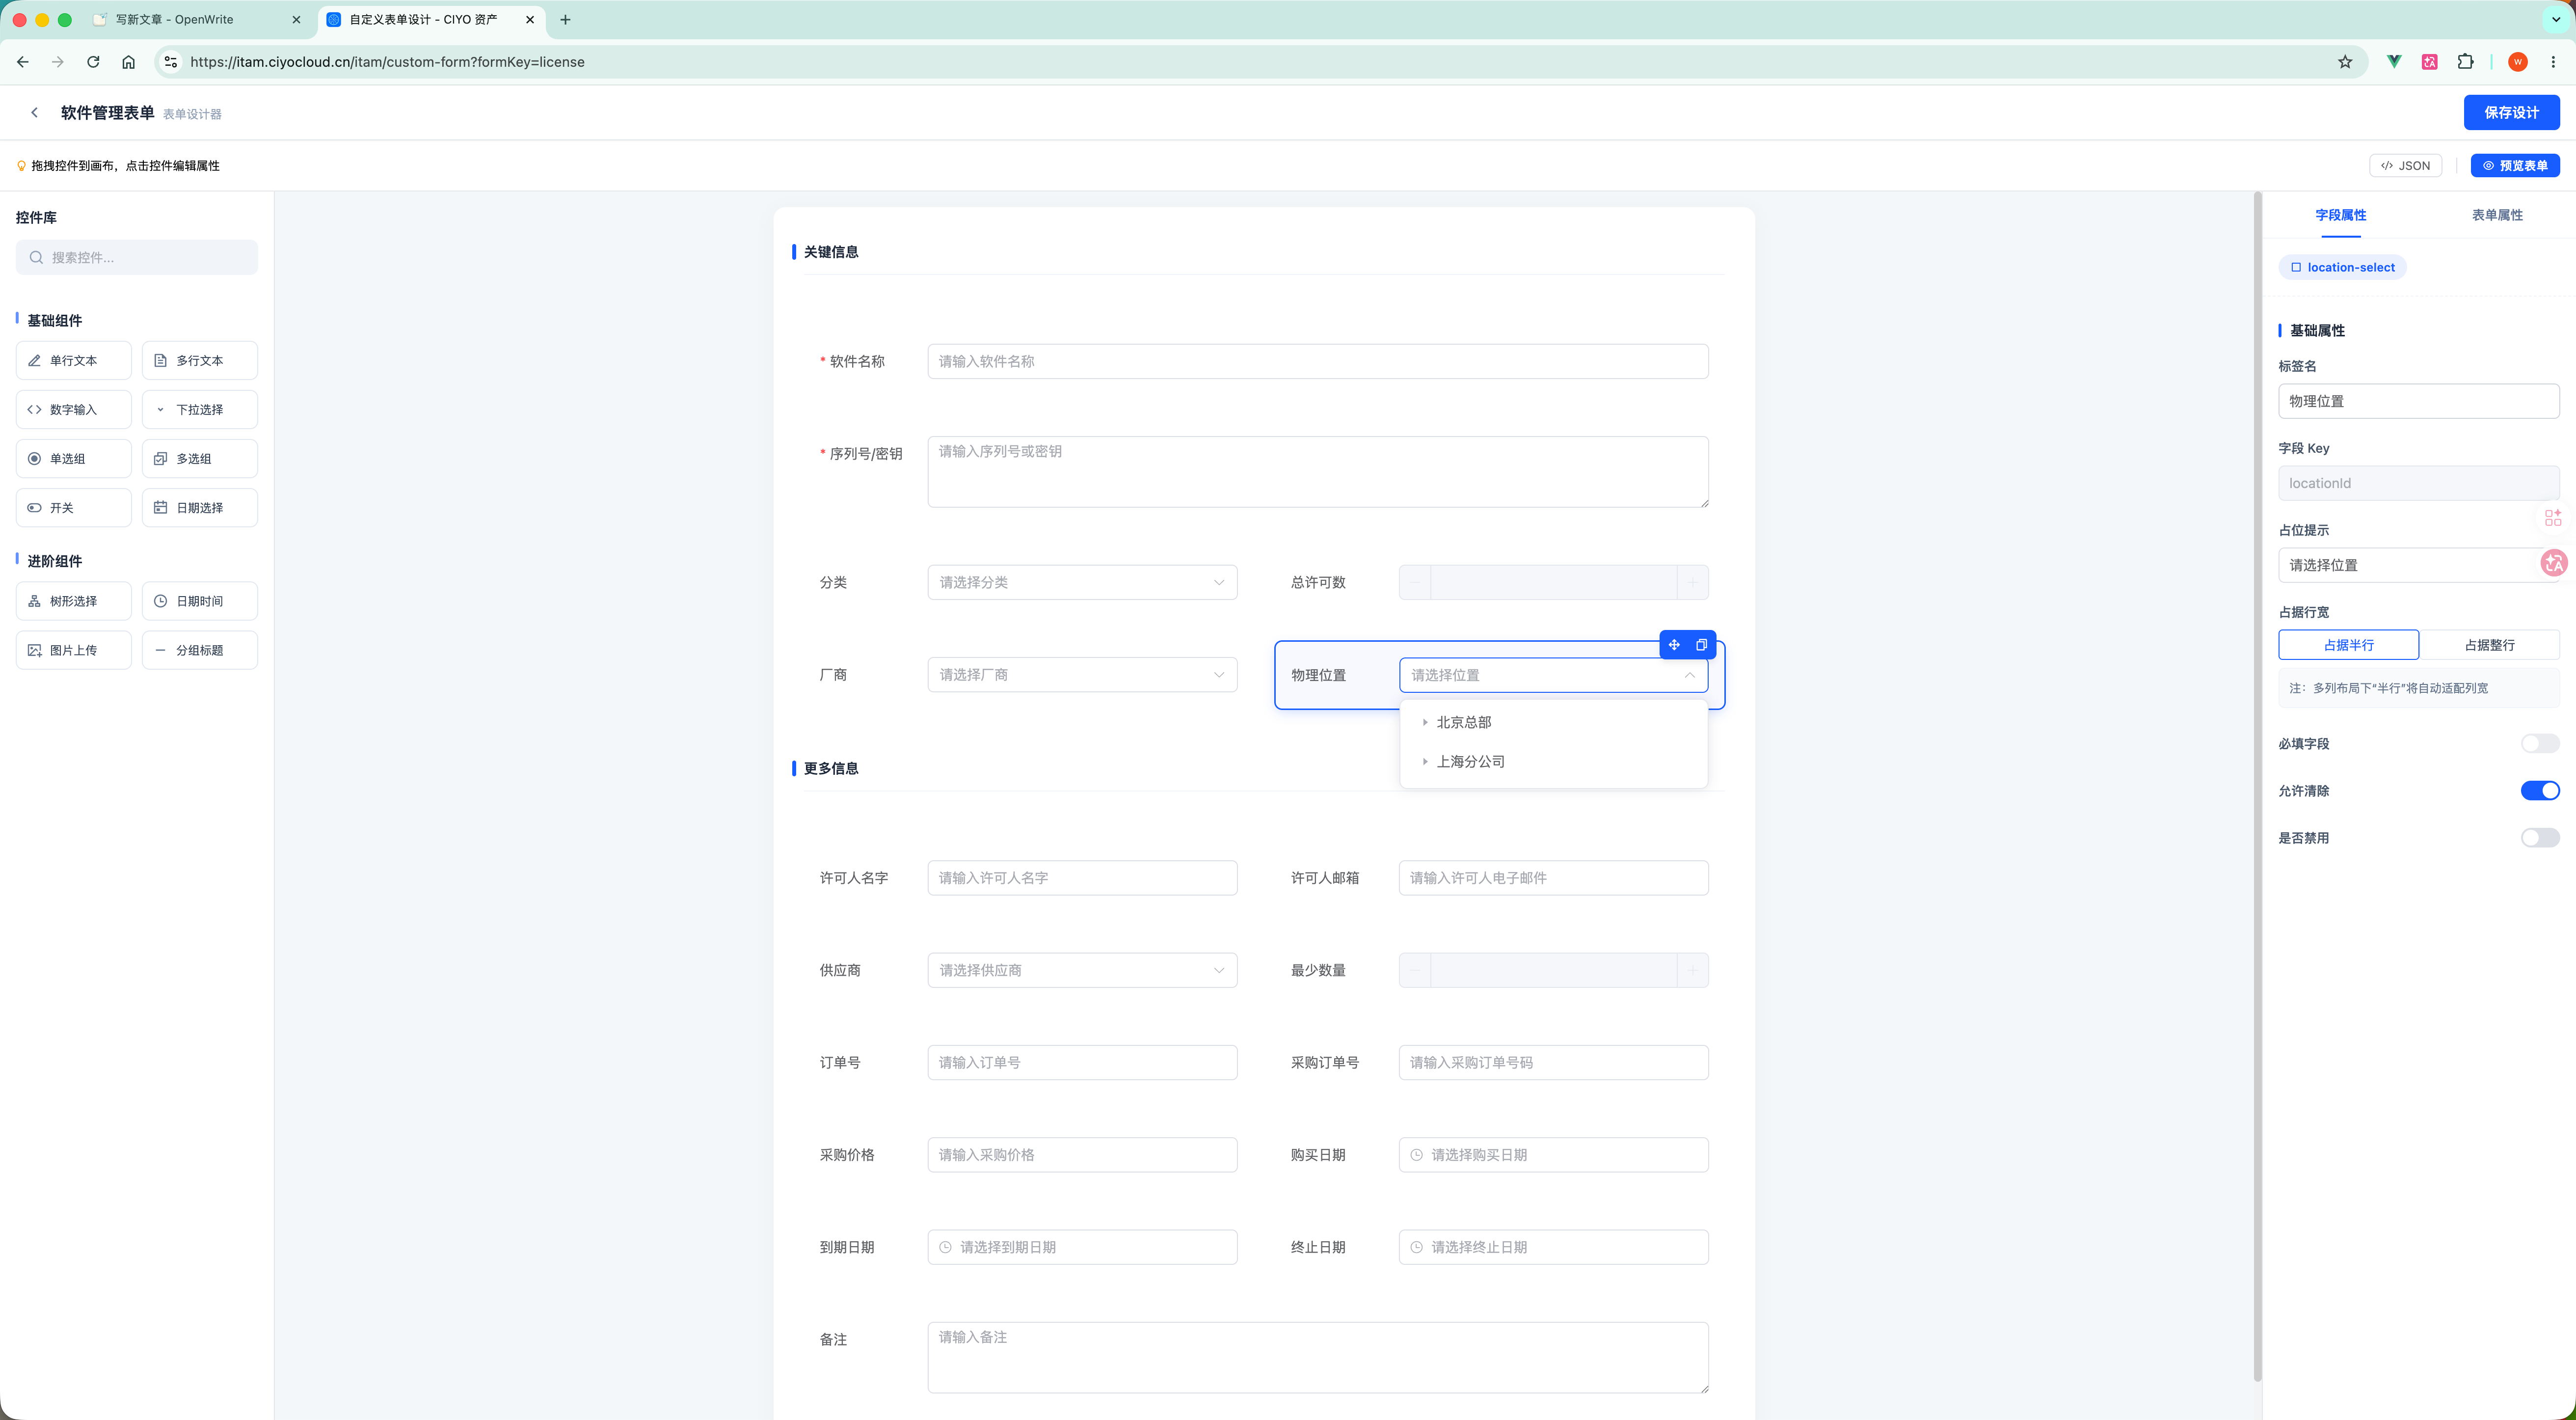Select the 图片上传 control
Screen dimensions: 2576x1420
click(74, 650)
